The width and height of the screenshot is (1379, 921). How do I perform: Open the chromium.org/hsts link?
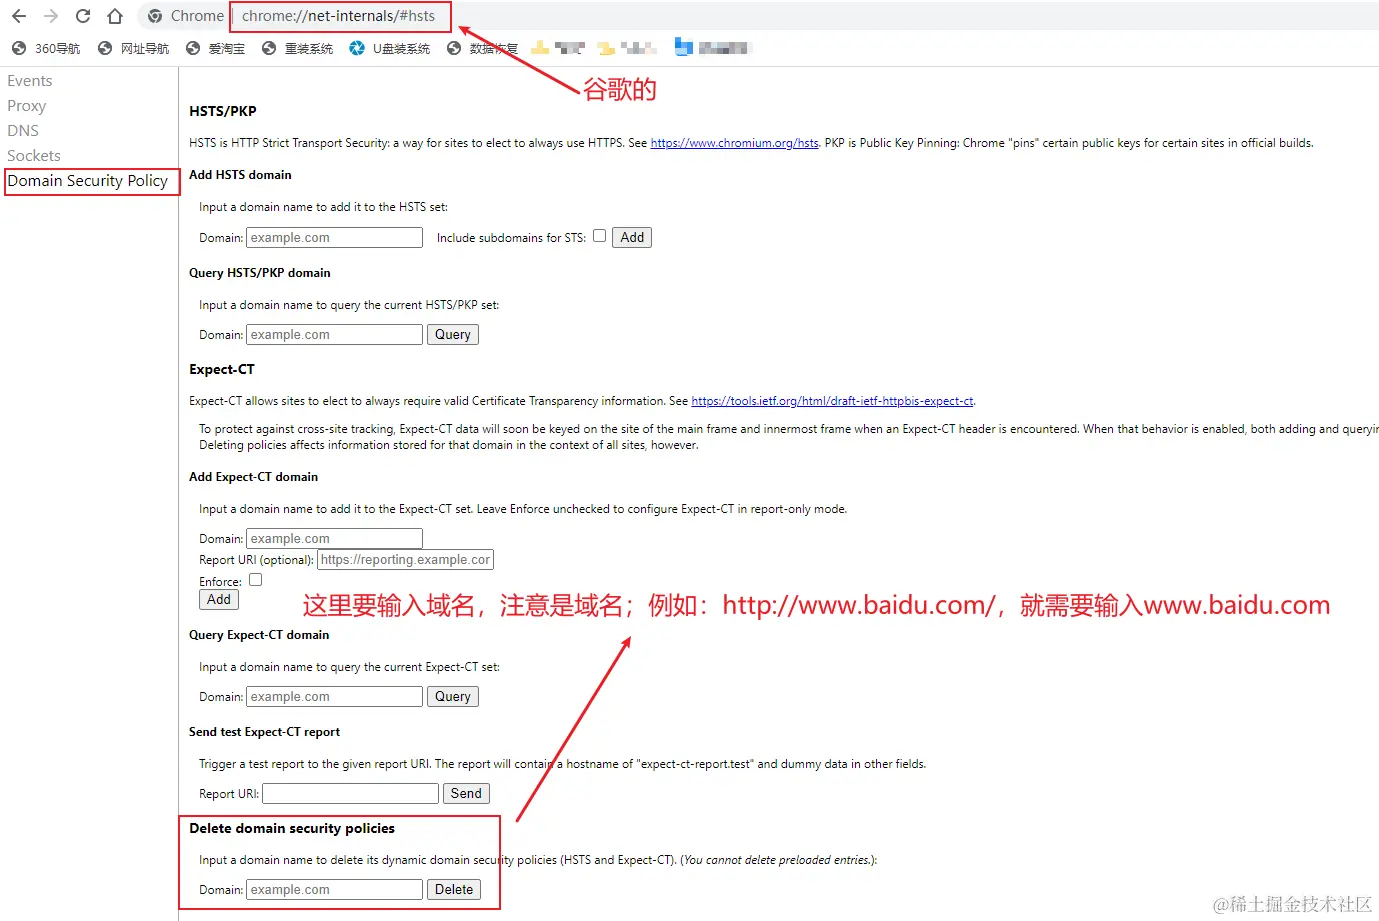tap(735, 143)
